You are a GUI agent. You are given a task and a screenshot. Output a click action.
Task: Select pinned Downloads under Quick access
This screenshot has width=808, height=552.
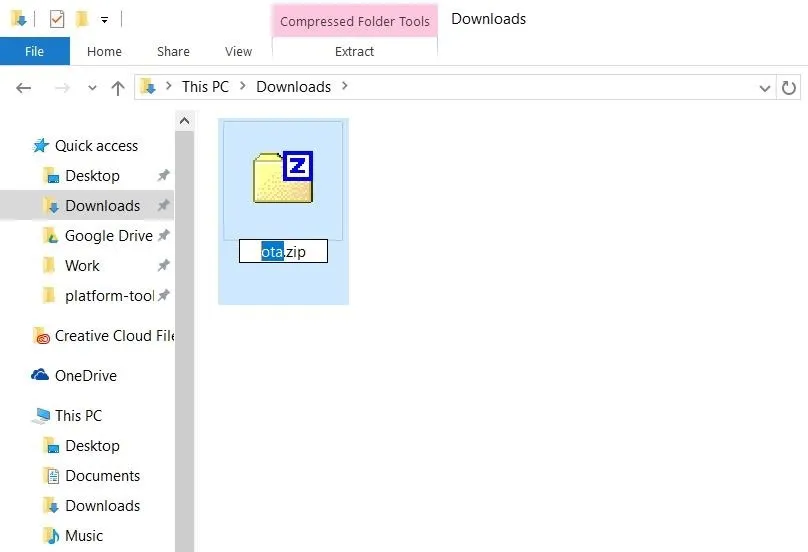click(103, 206)
